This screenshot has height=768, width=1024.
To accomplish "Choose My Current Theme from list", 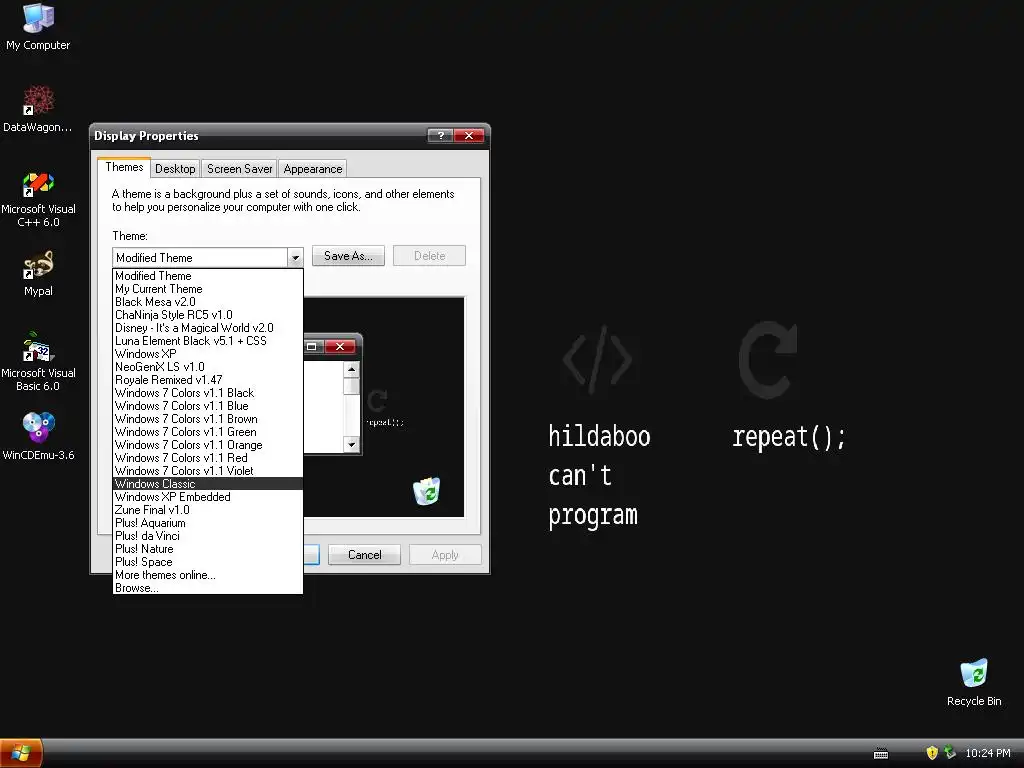I will click(208, 289).
